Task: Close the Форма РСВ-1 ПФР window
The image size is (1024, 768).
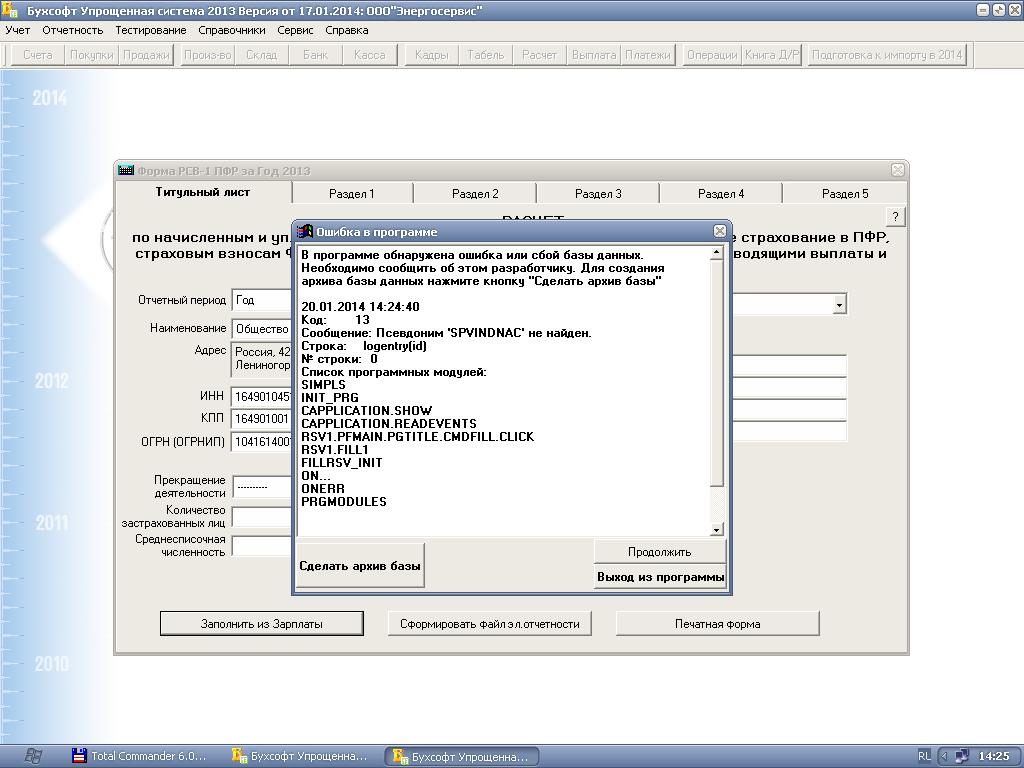Action: coord(897,170)
